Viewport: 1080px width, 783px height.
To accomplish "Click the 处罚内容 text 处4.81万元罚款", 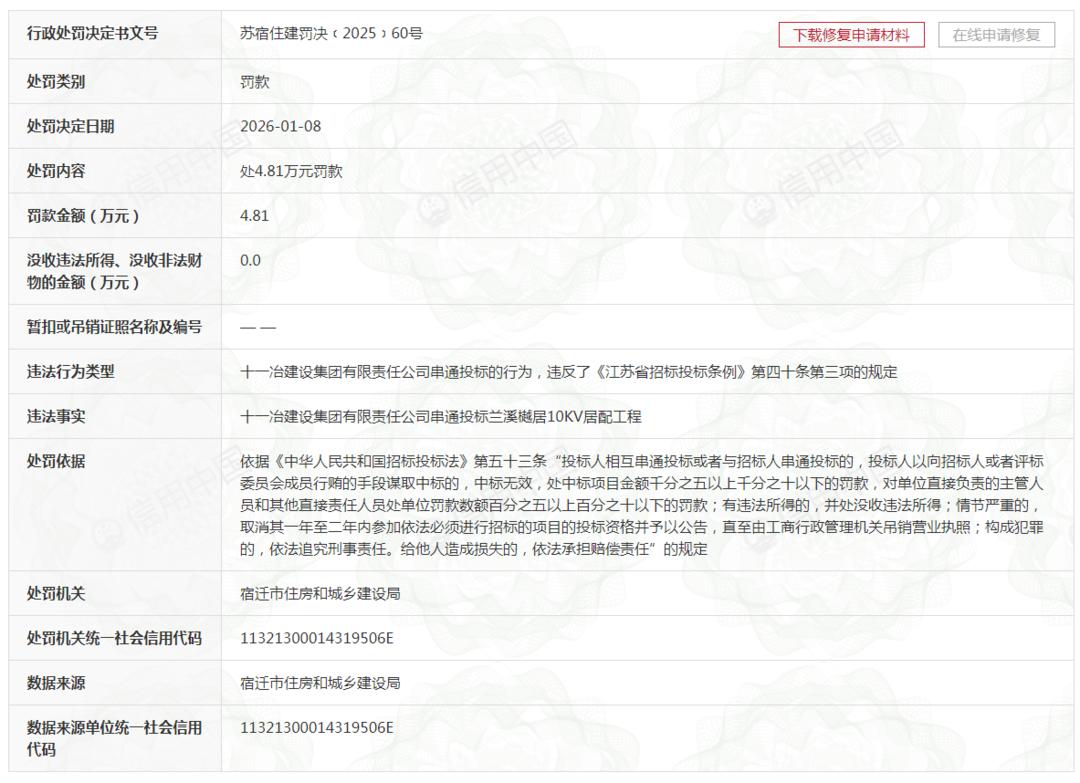I will [291, 171].
